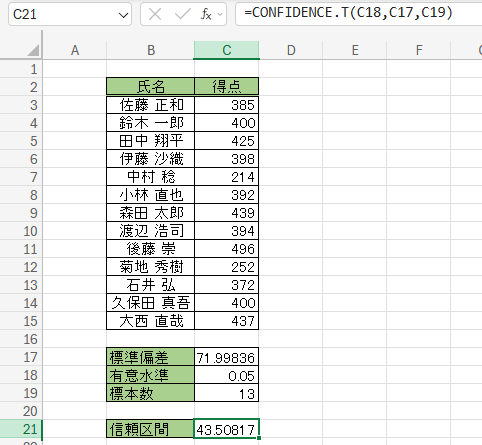
Task: Expand the function dropdown beside fx
Action: (220, 14)
